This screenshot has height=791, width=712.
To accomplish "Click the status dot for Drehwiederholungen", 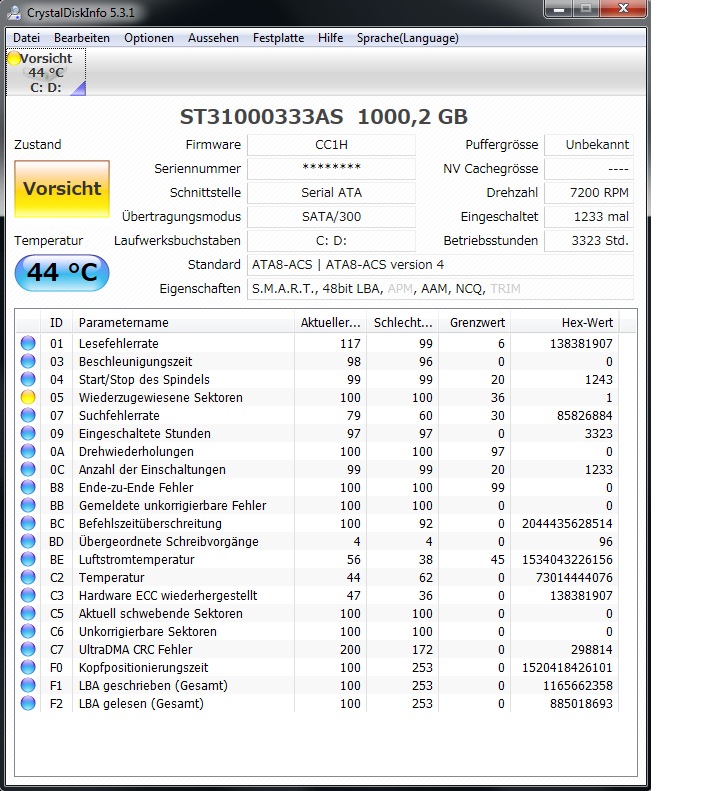I will coord(28,451).
